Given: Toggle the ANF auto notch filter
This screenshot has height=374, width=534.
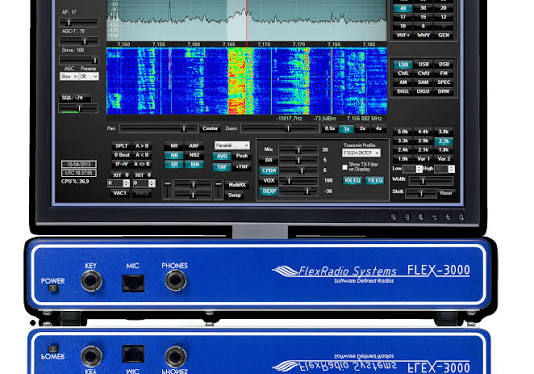Looking at the screenshot, I should coord(194,146).
